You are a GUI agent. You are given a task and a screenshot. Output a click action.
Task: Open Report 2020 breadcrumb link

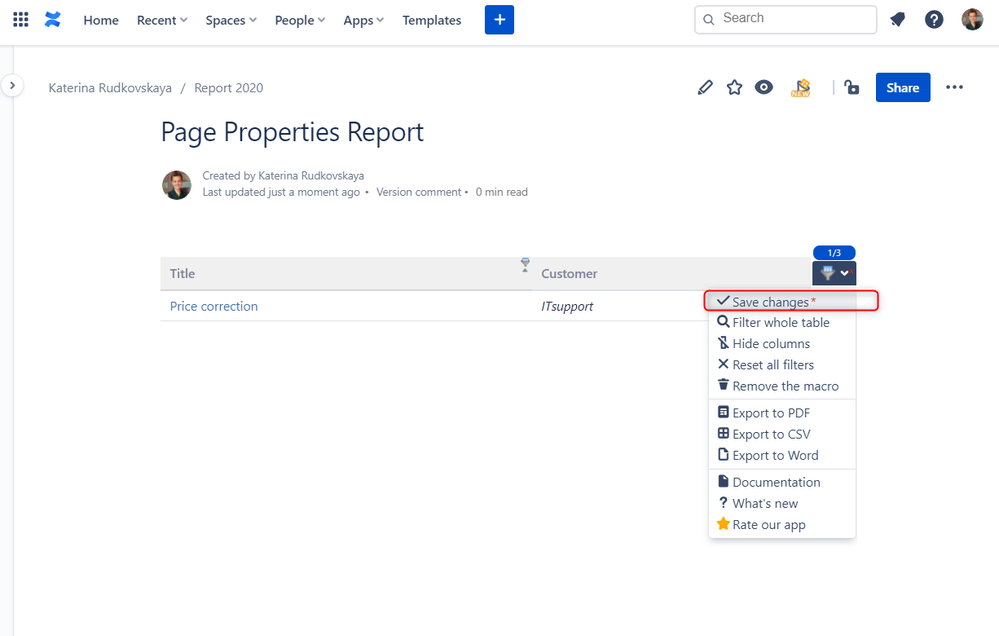(229, 88)
